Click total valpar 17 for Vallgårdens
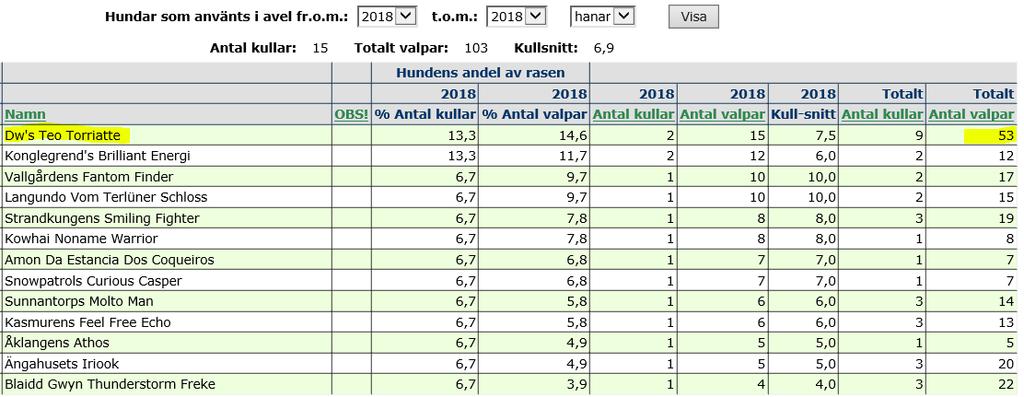The height and width of the screenshot is (397, 1024). tap(1005, 177)
